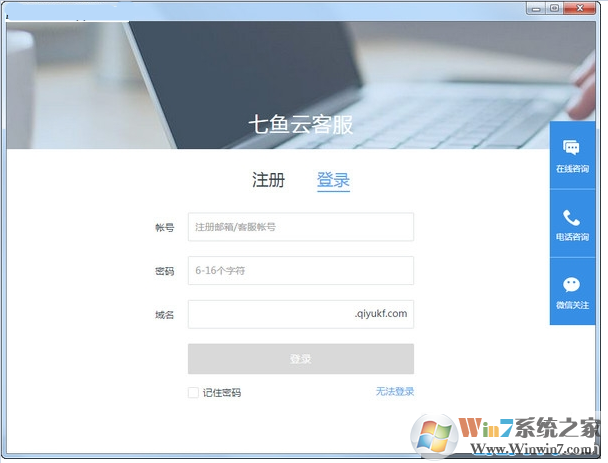The image size is (608, 463).
Task: Close the login window
Action: (580, 8)
